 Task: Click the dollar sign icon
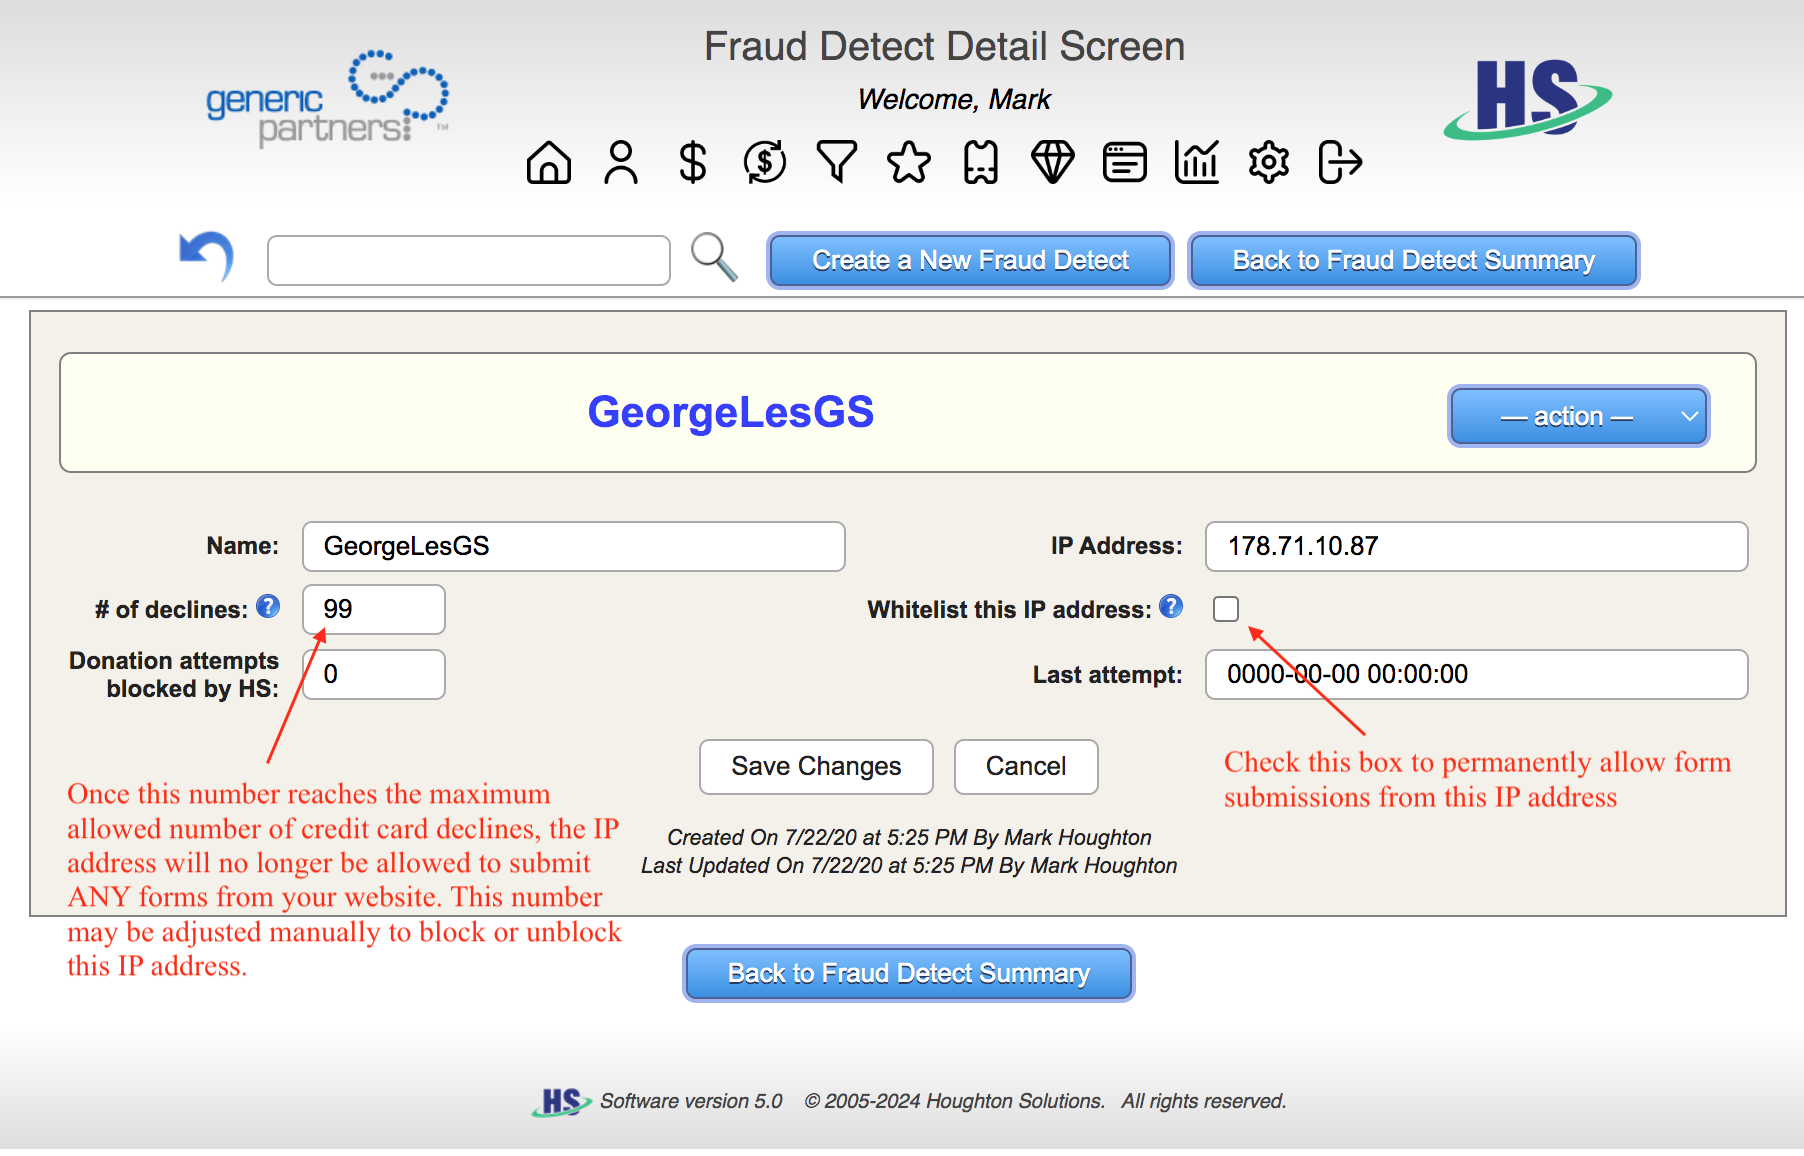pyautogui.click(x=692, y=162)
